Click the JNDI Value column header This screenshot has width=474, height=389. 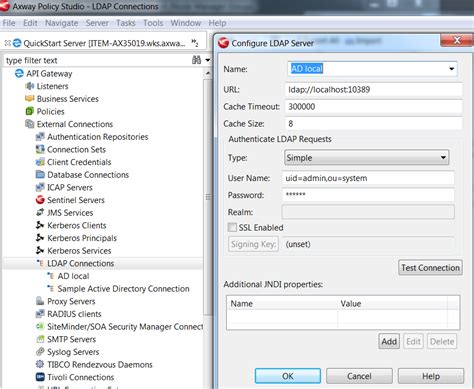click(393, 303)
